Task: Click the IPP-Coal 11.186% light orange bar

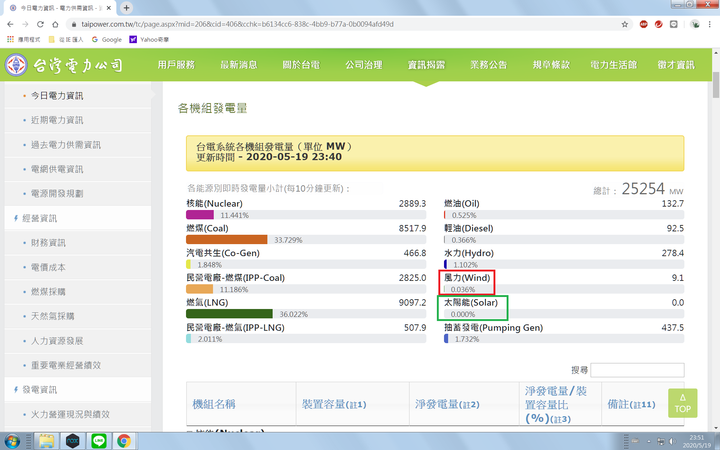Action: click(x=199, y=289)
